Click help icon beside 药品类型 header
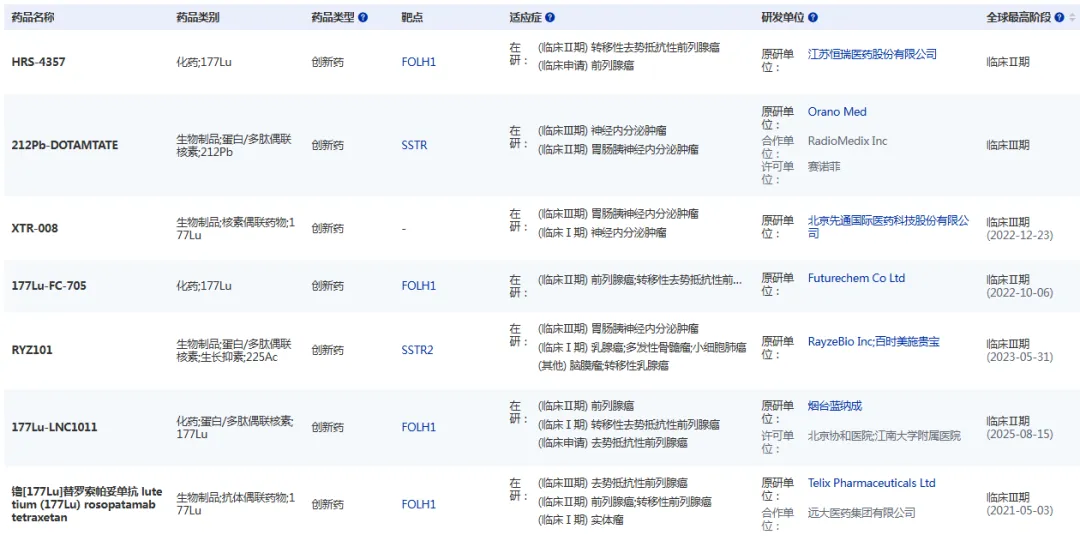The height and width of the screenshot is (541, 1080). point(363,18)
